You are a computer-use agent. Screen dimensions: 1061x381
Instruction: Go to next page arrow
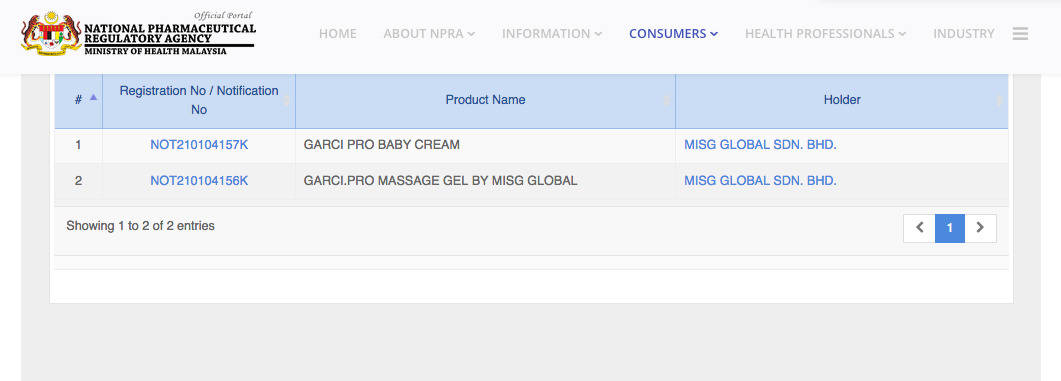pyautogui.click(x=980, y=228)
